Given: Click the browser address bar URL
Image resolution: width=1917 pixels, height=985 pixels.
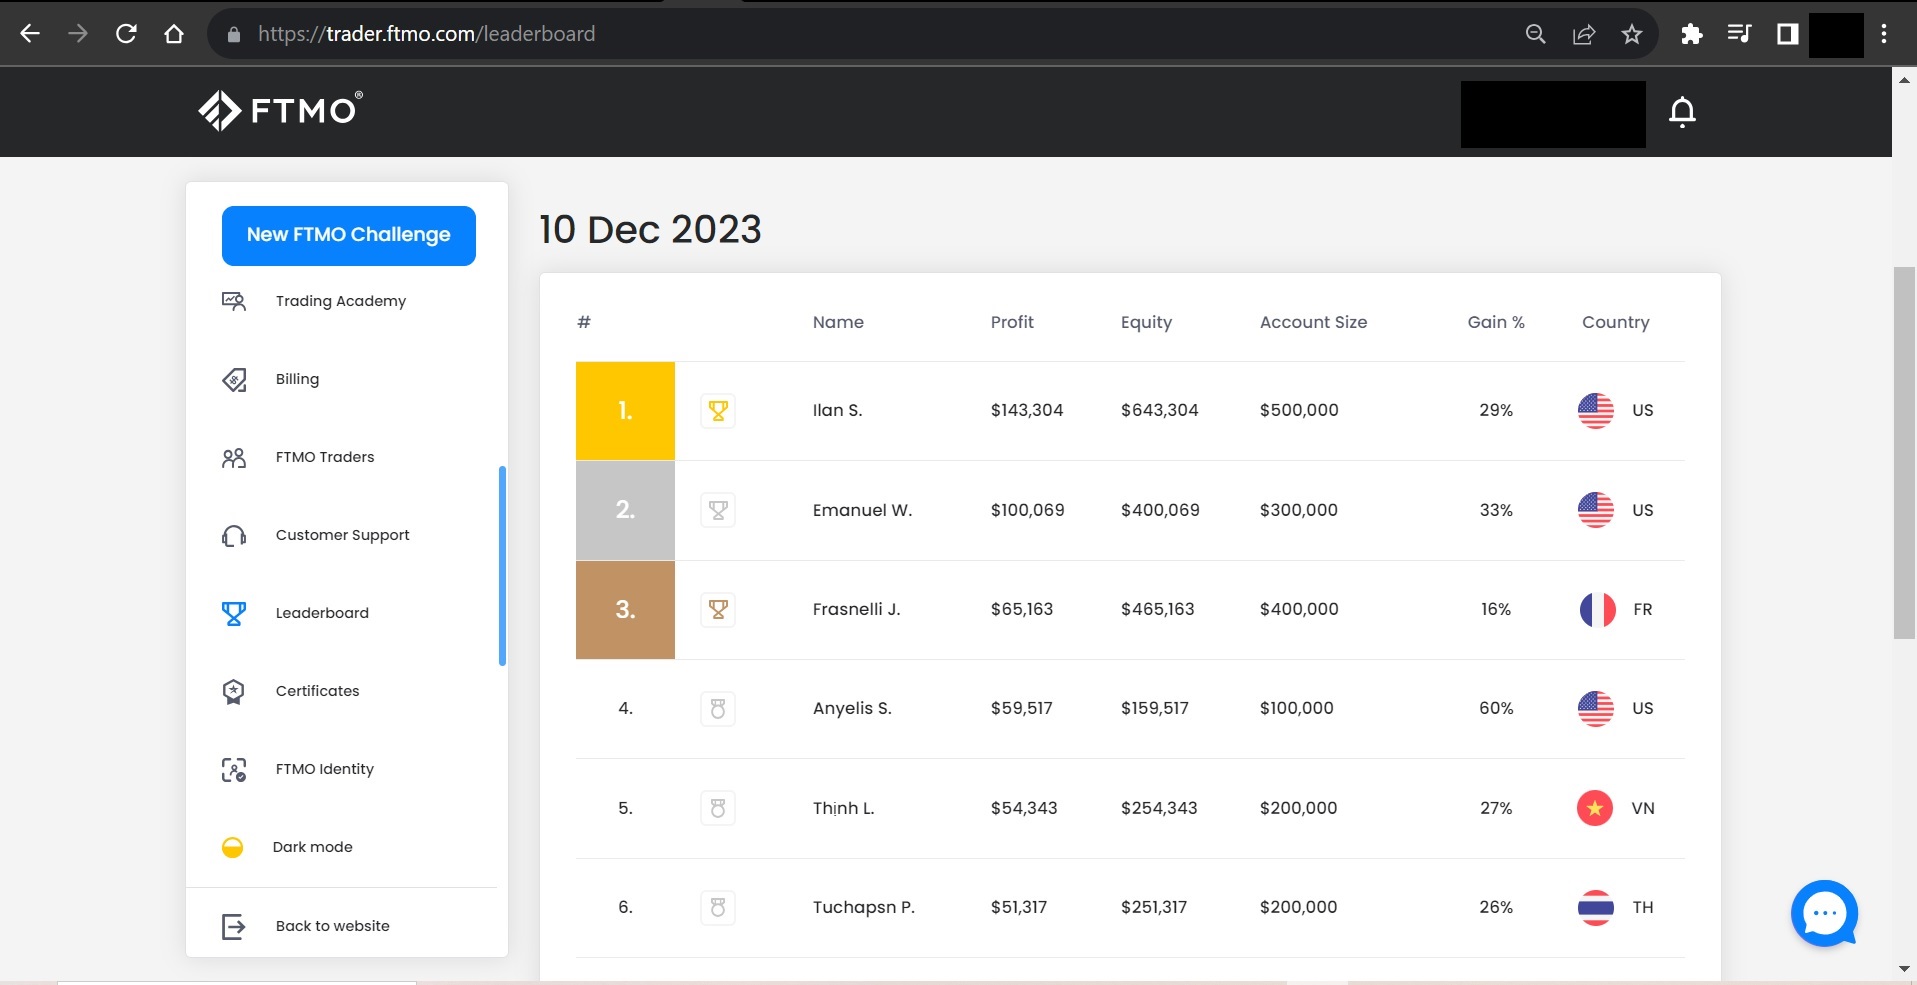Looking at the screenshot, I should point(426,34).
